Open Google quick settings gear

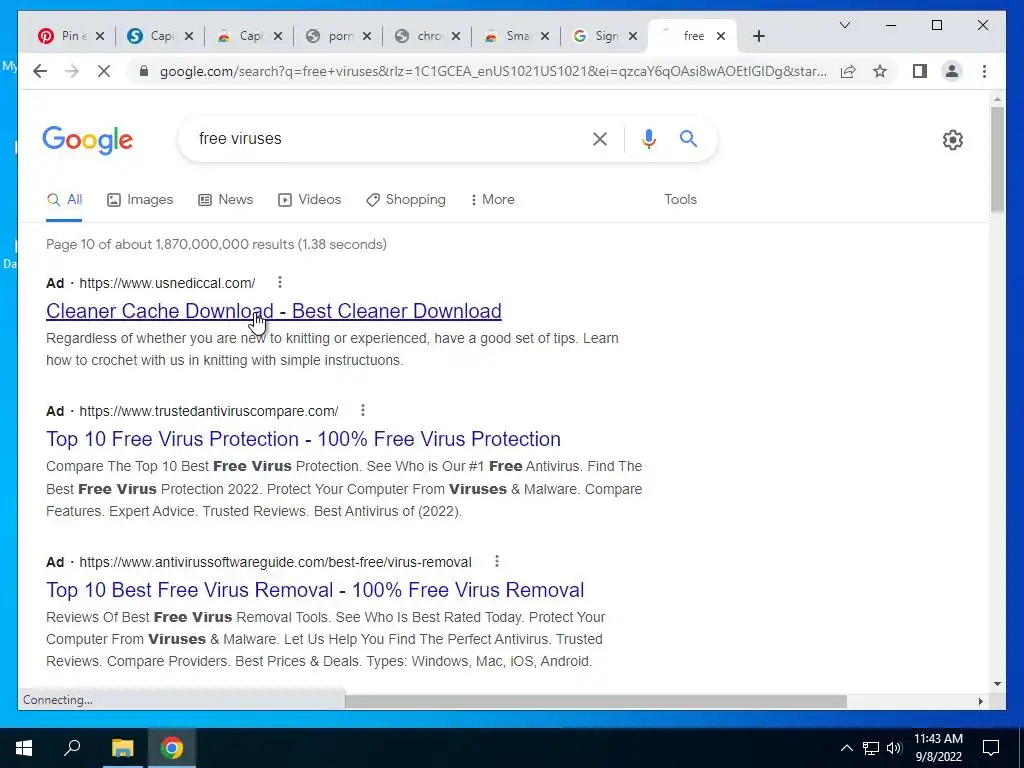click(x=953, y=140)
